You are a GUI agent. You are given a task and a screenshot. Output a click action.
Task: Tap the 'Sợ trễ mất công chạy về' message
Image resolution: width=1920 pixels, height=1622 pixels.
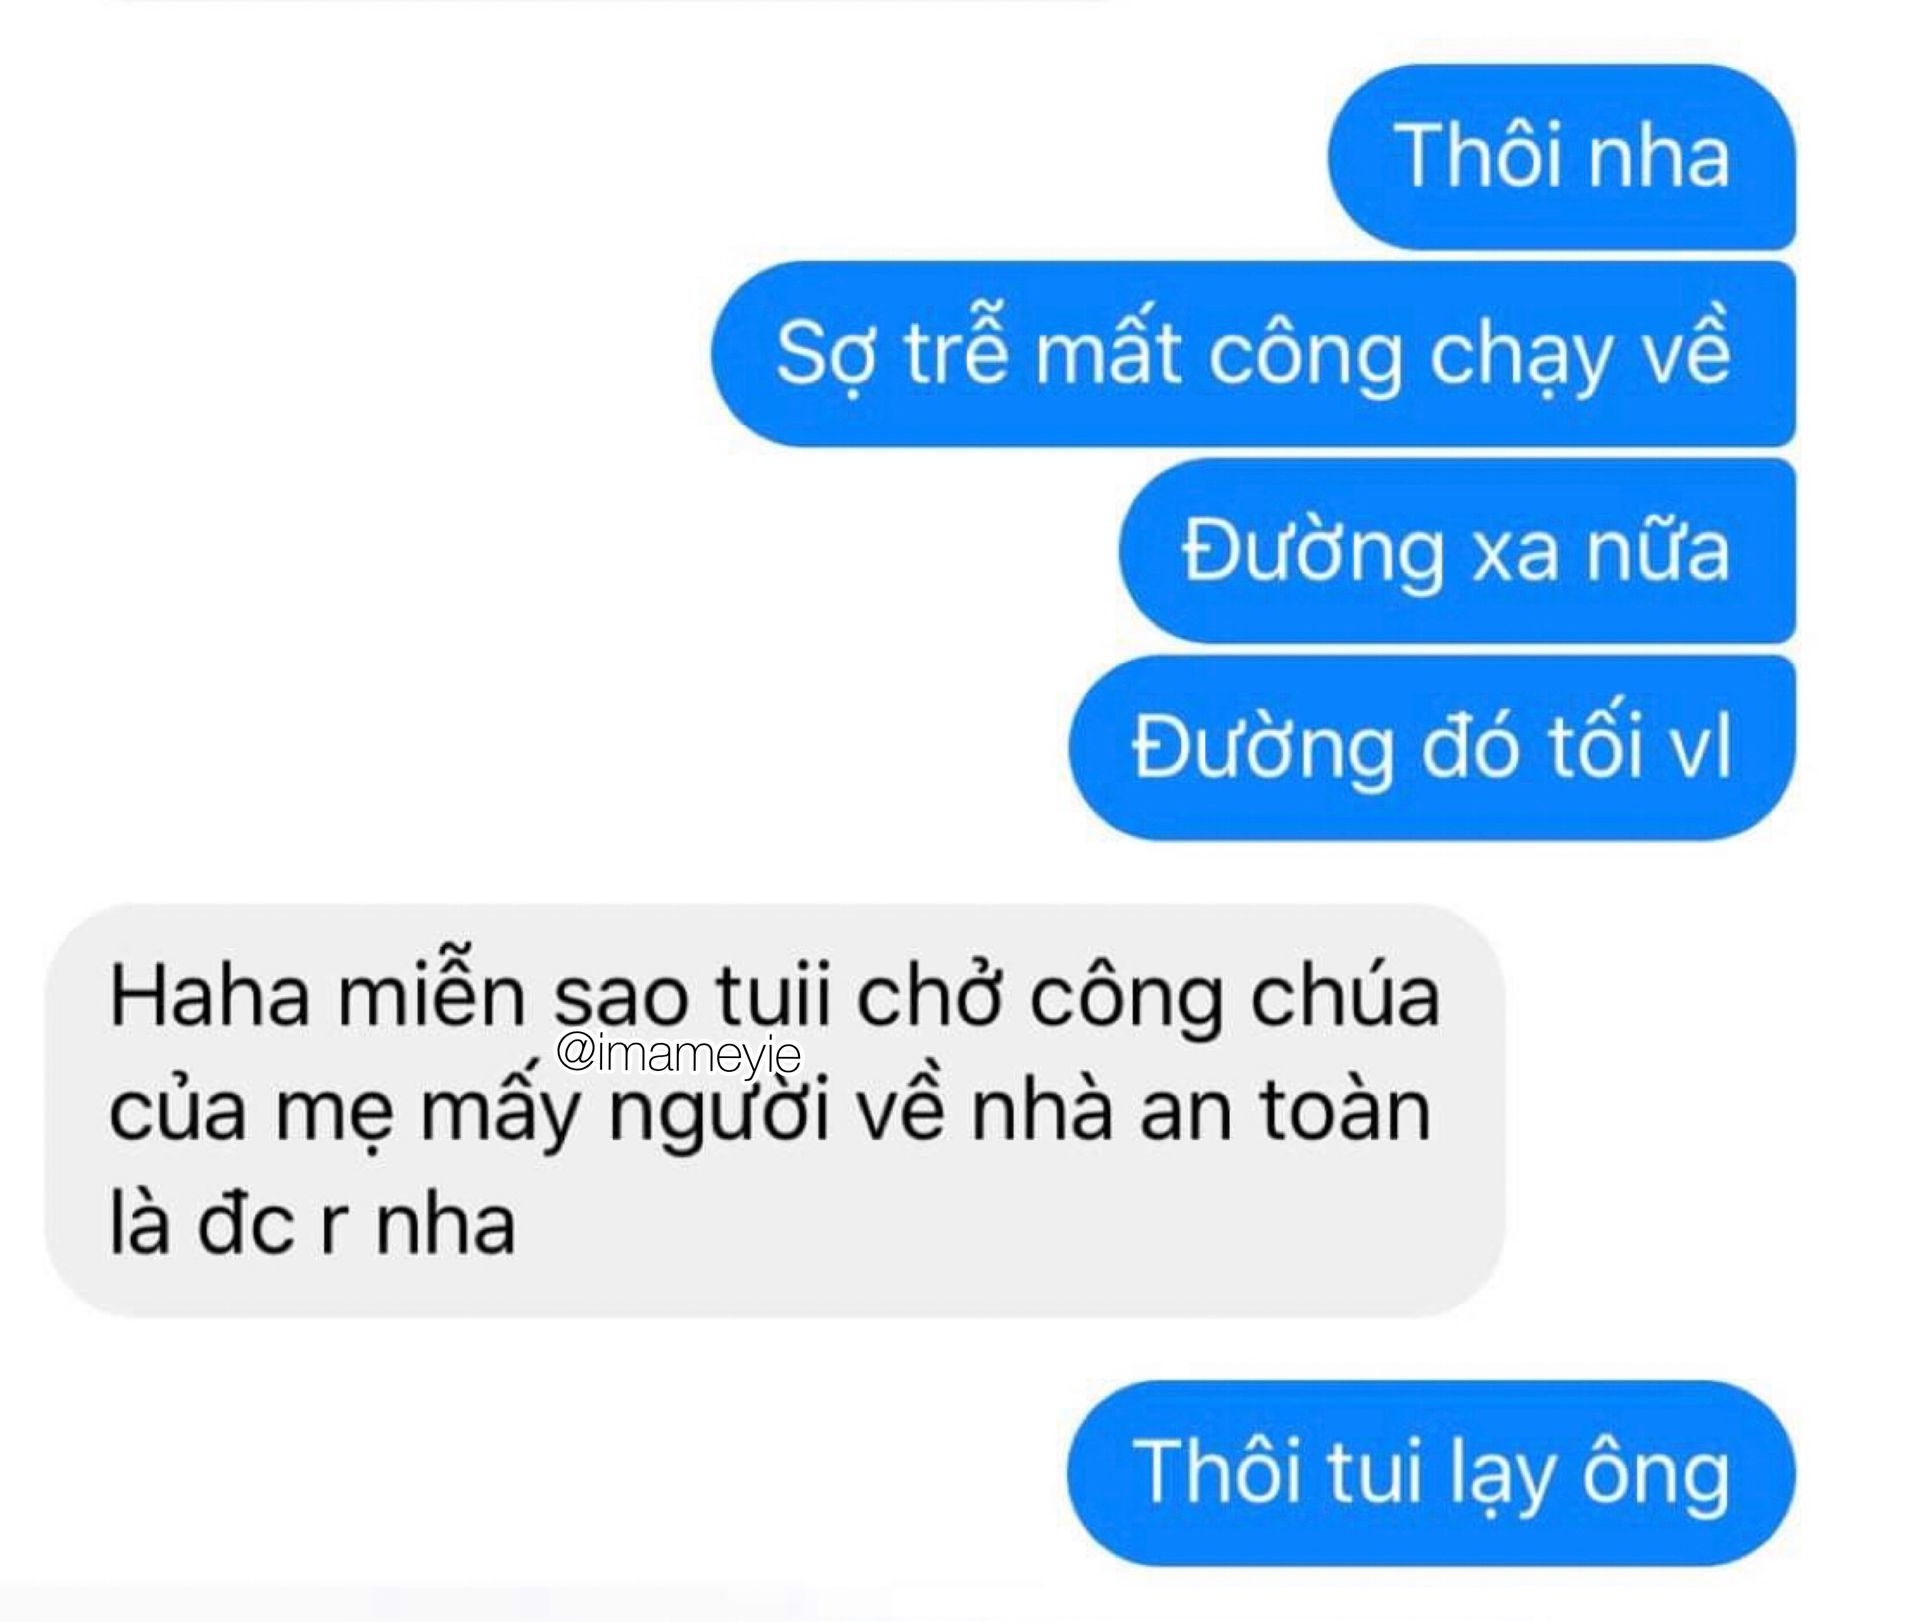(x=1253, y=354)
